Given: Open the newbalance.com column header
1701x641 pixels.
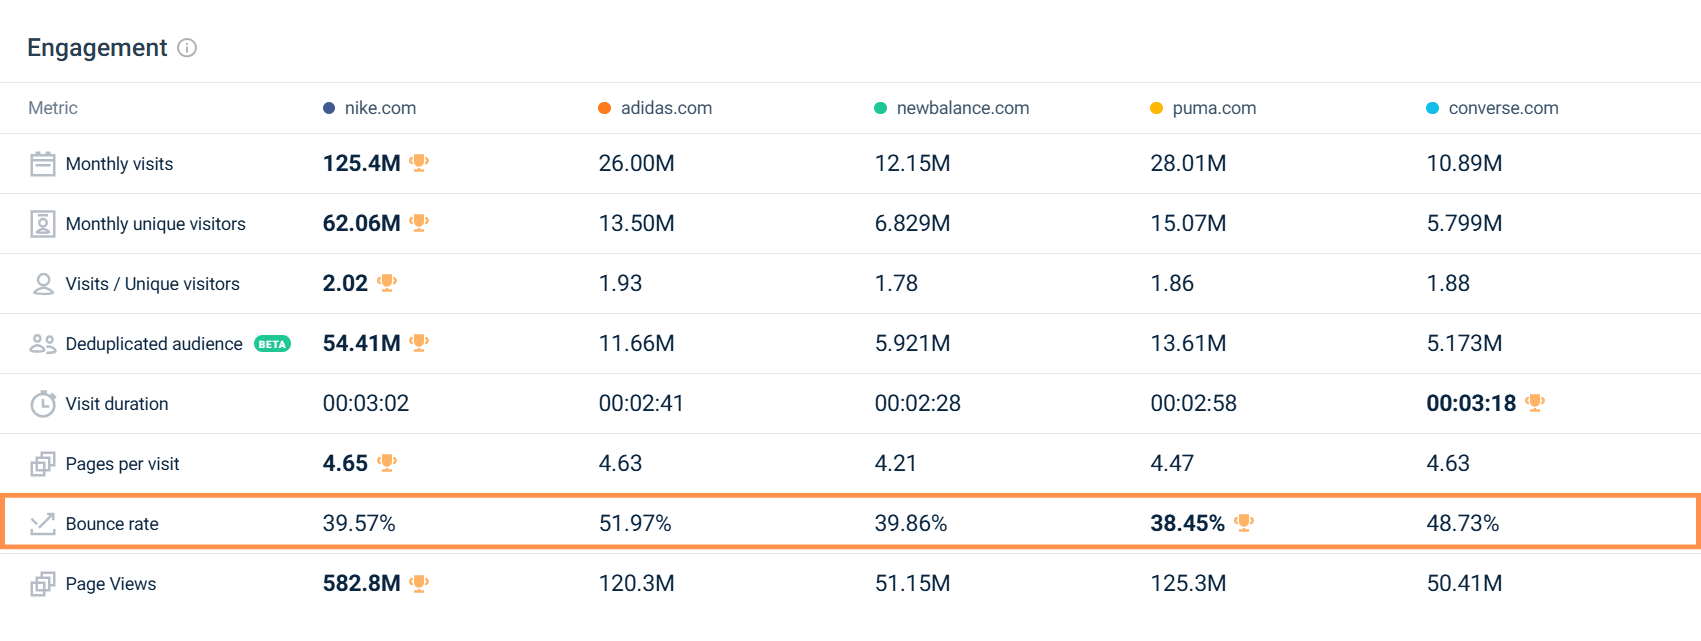Looking at the screenshot, I should [963, 108].
